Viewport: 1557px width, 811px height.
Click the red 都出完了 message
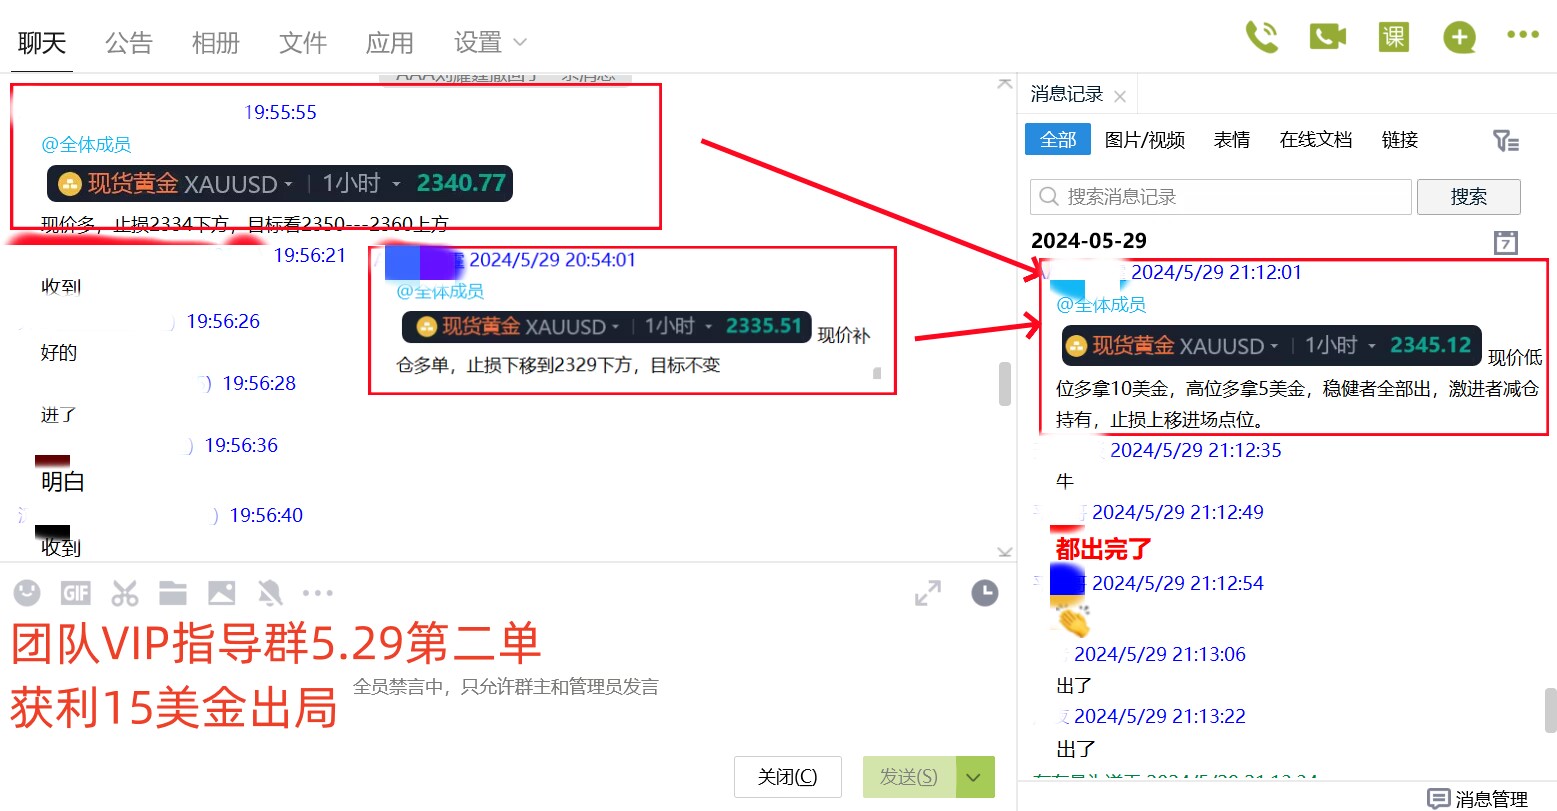click(x=1104, y=549)
